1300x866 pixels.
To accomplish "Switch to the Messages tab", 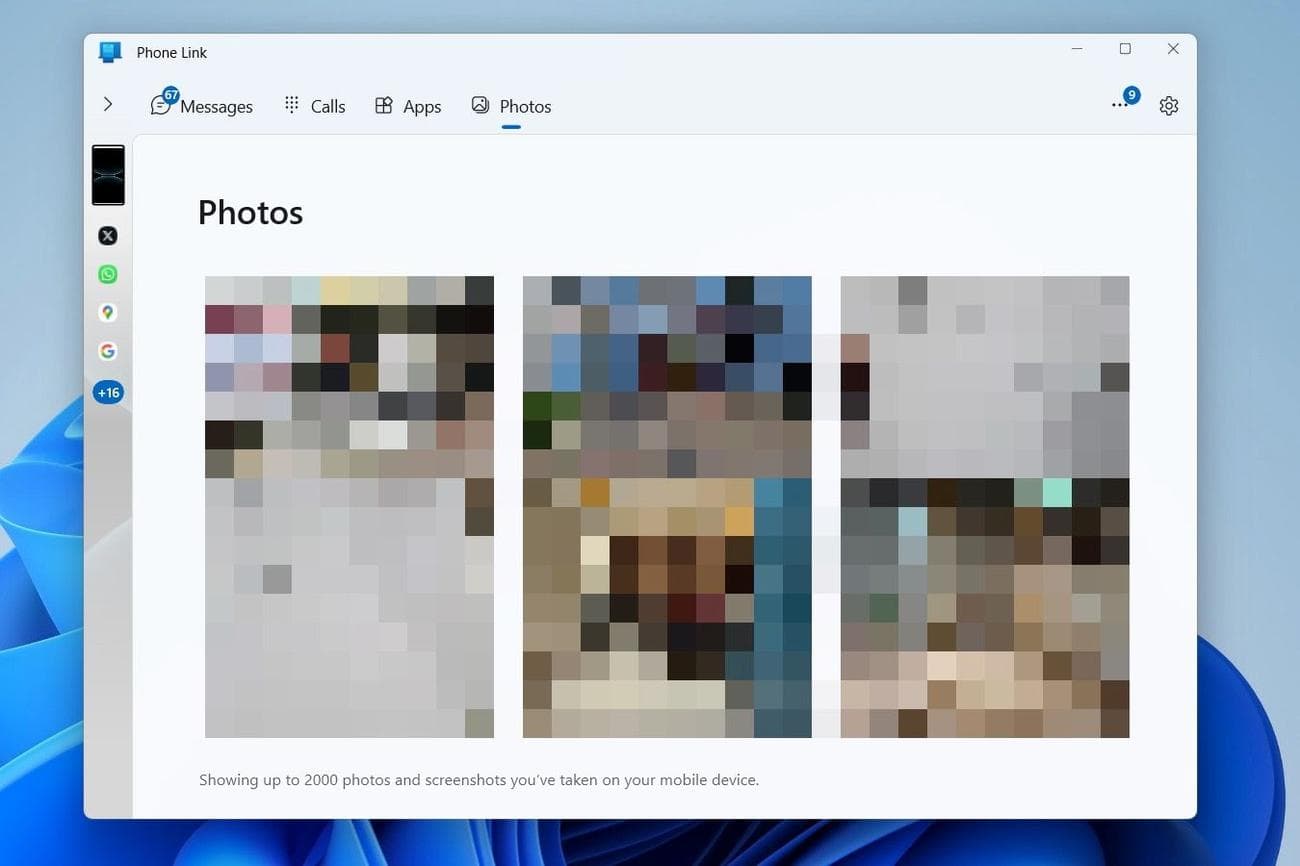I will [x=202, y=106].
